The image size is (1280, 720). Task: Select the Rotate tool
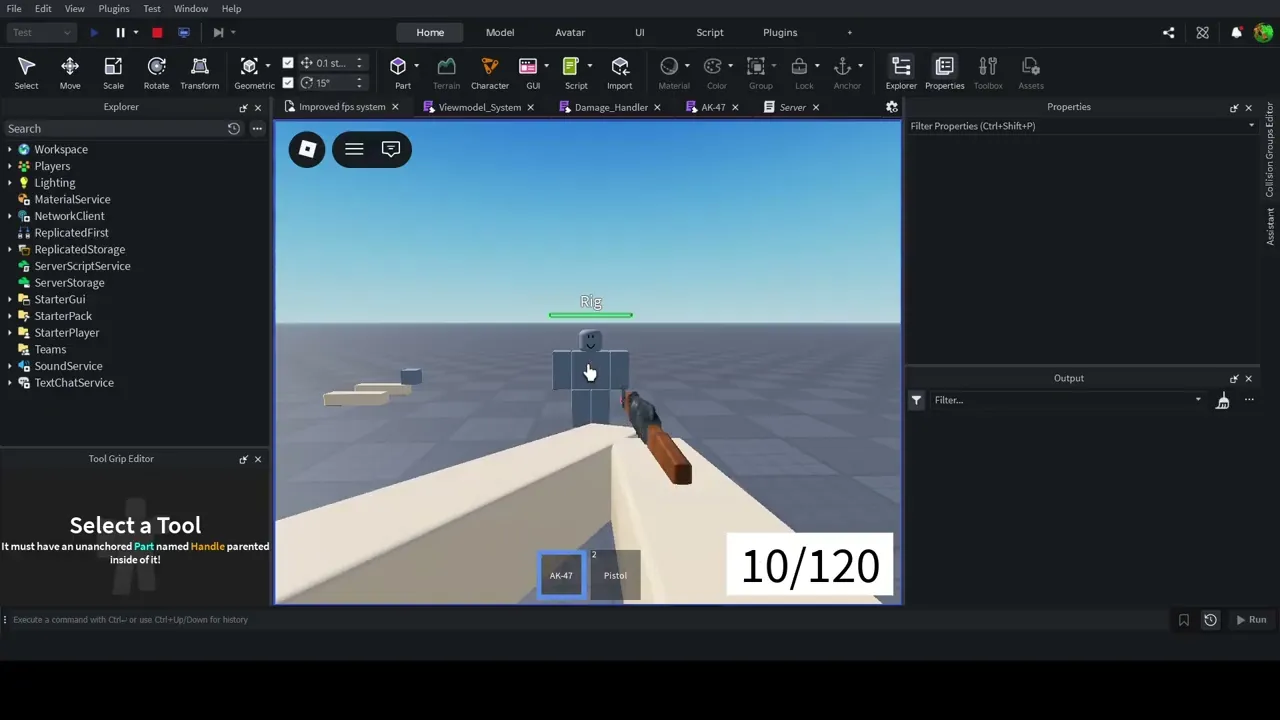tap(156, 73)
